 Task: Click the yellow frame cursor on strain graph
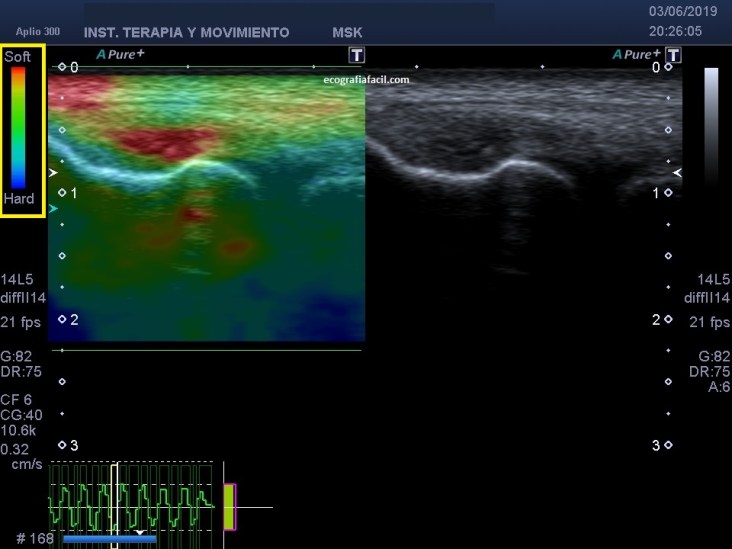coord(115,505)
